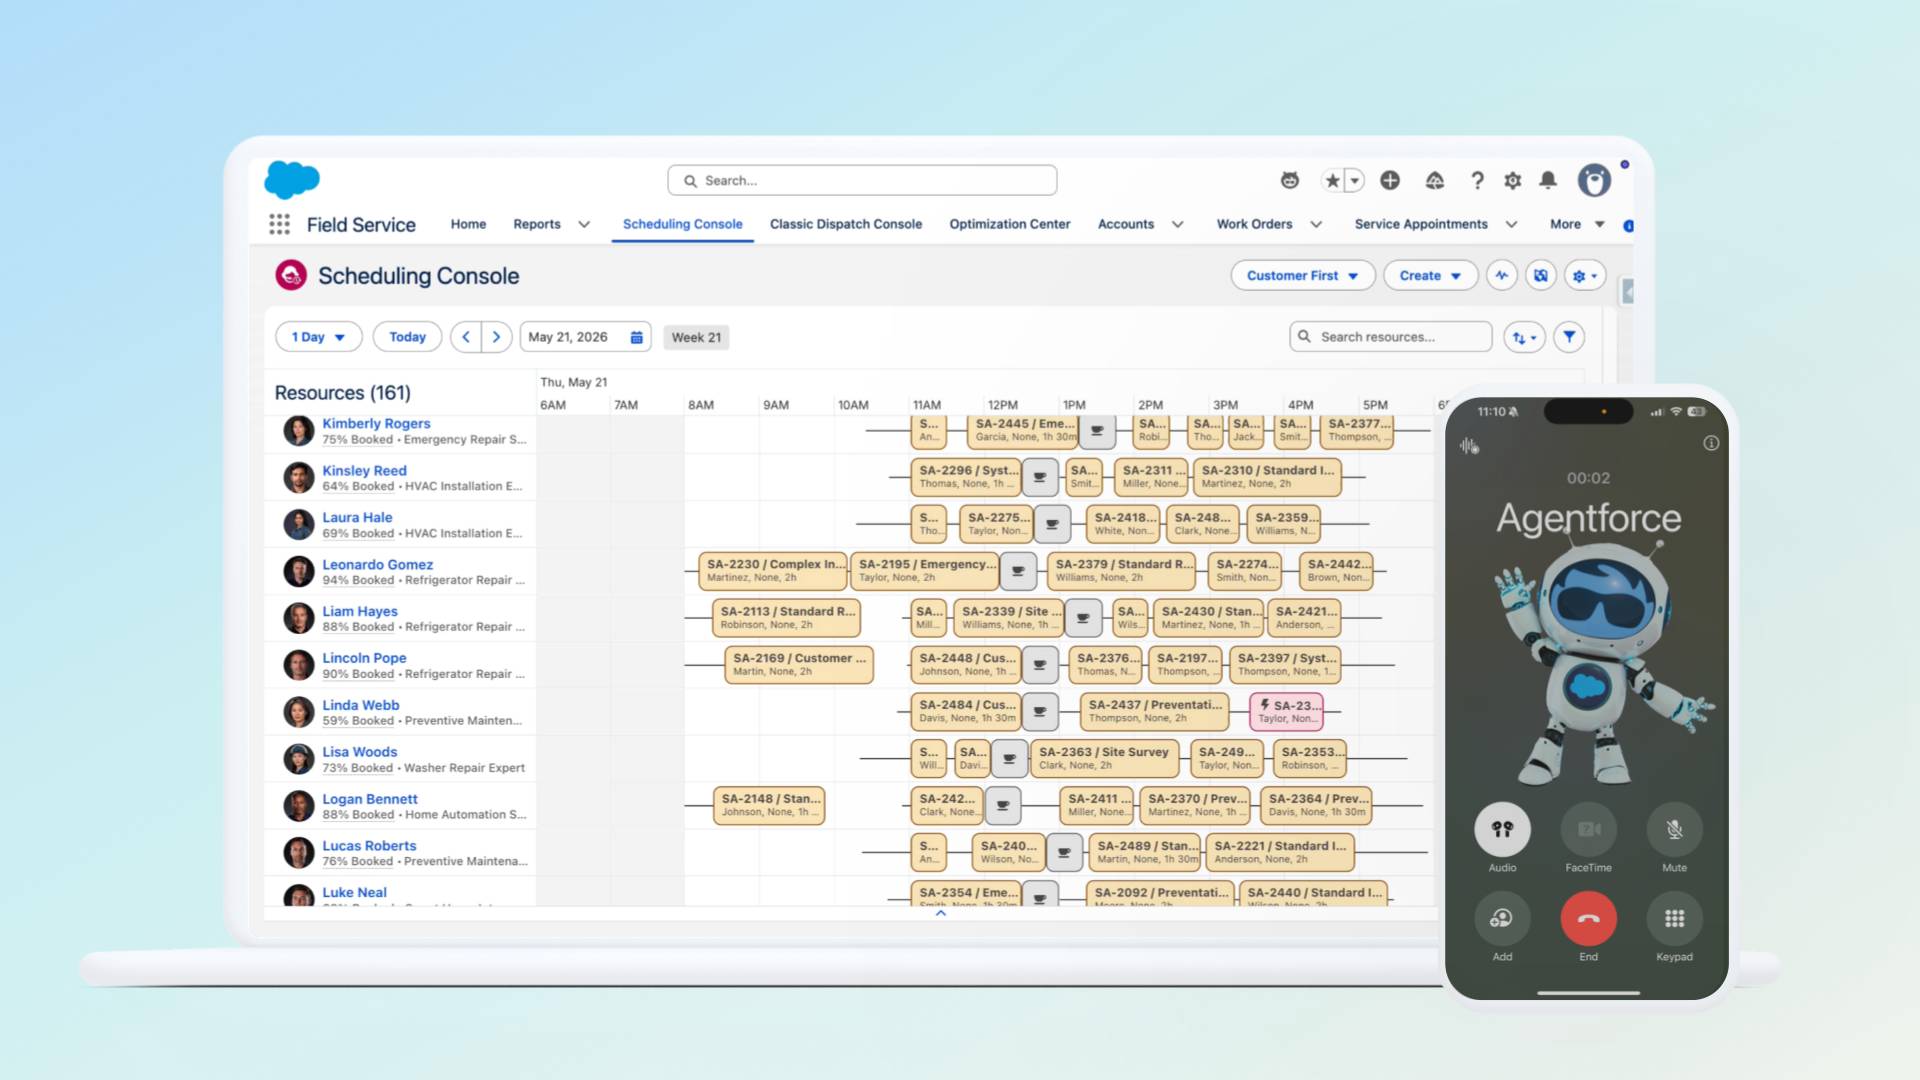Image resolution: width=1920 pixels, height=1080 pixels.
Task: Expand the bottom panel chevron
Action: click(940, 913)
